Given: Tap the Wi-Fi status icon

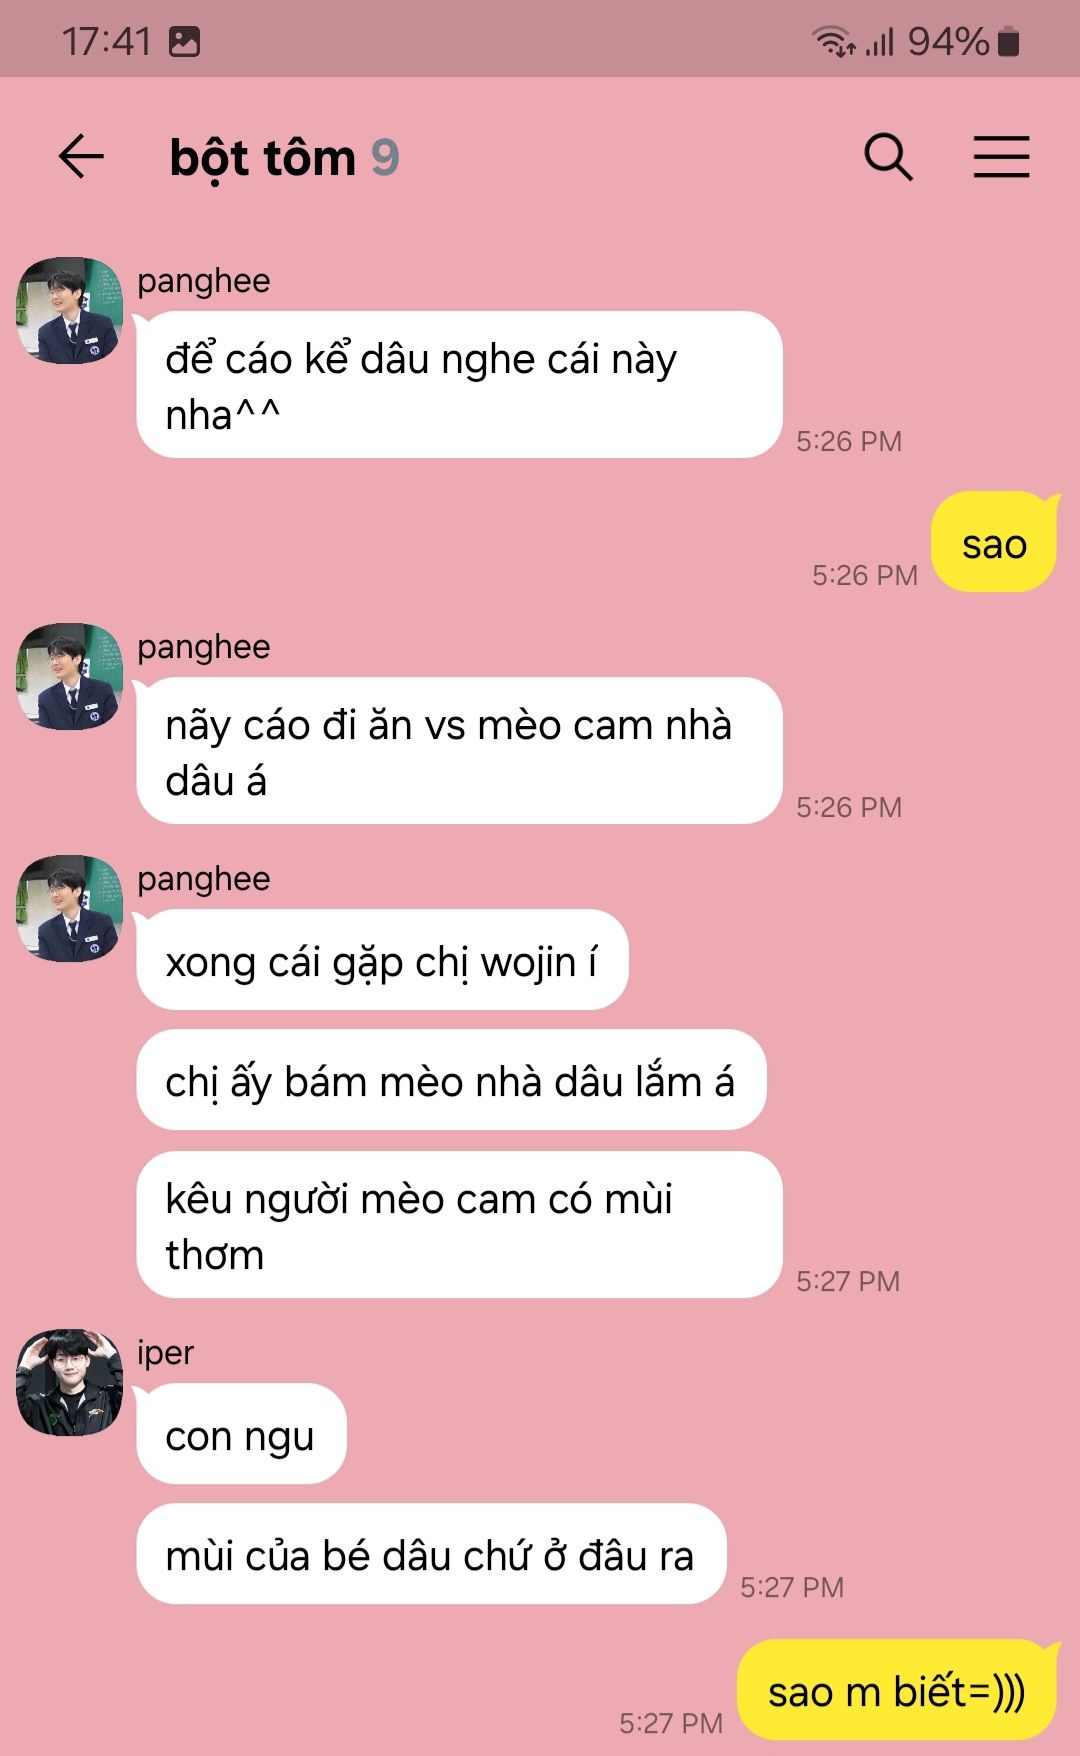Looking at the screenshot, I should (x=834, y=42).
